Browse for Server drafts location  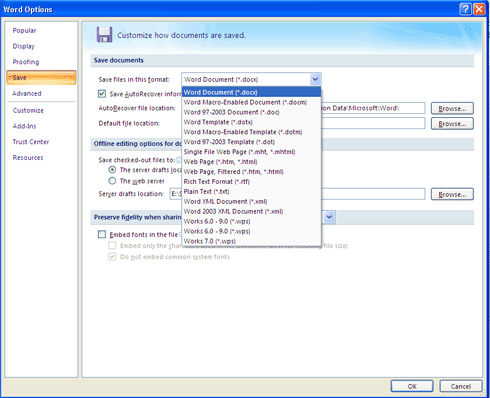(x=452, y=194)
